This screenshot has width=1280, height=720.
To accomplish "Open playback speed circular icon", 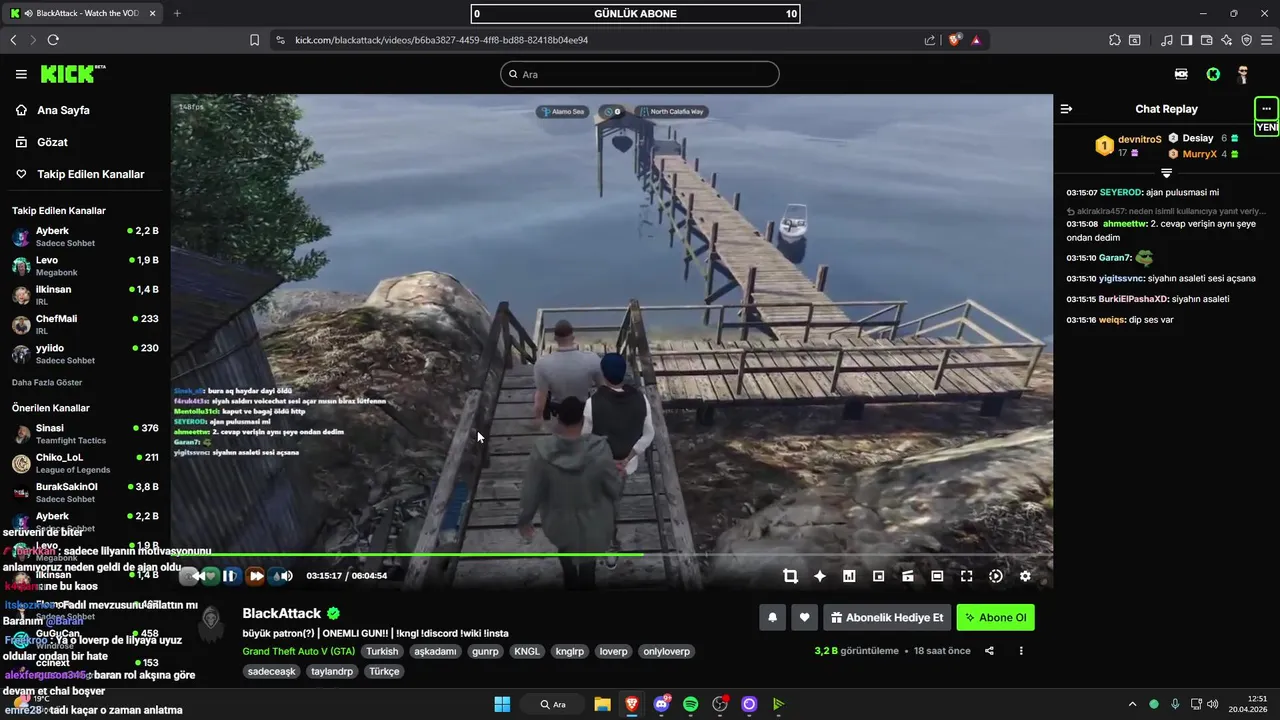I will point(996,576).
